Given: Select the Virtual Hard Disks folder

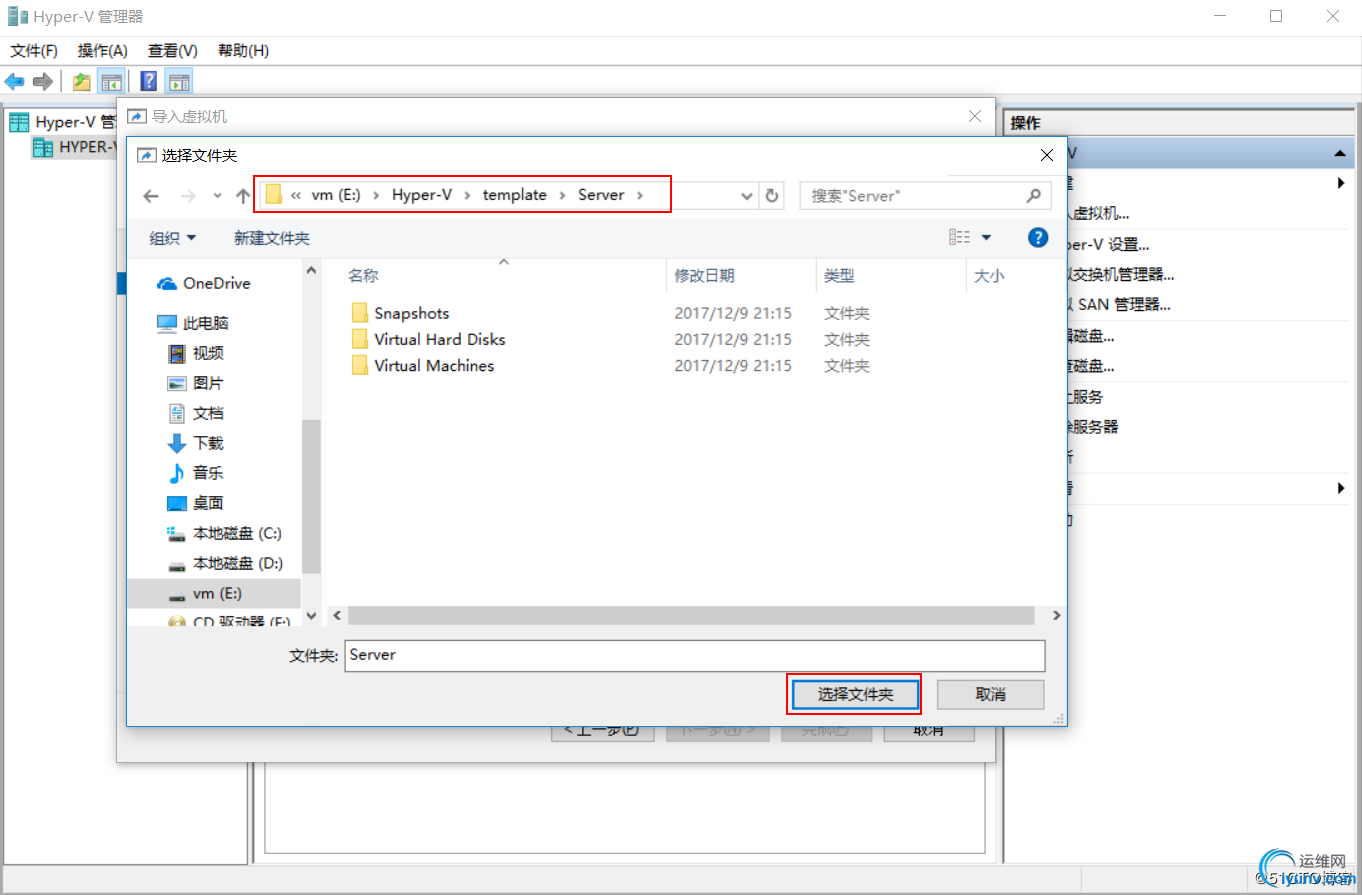Looking at the screenshot, I should pos(428,339).
